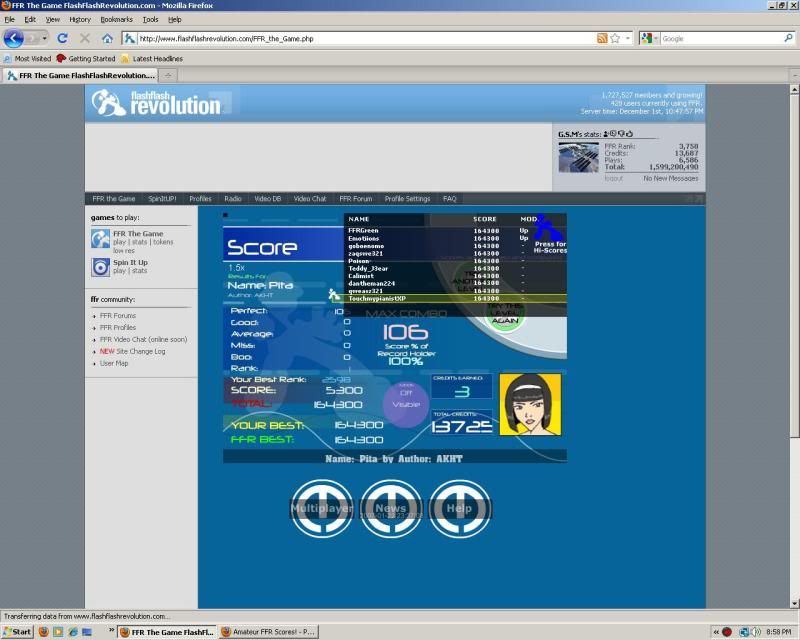Open the Help round button
This screenshot has width=800, height=640.
(460, 508)
